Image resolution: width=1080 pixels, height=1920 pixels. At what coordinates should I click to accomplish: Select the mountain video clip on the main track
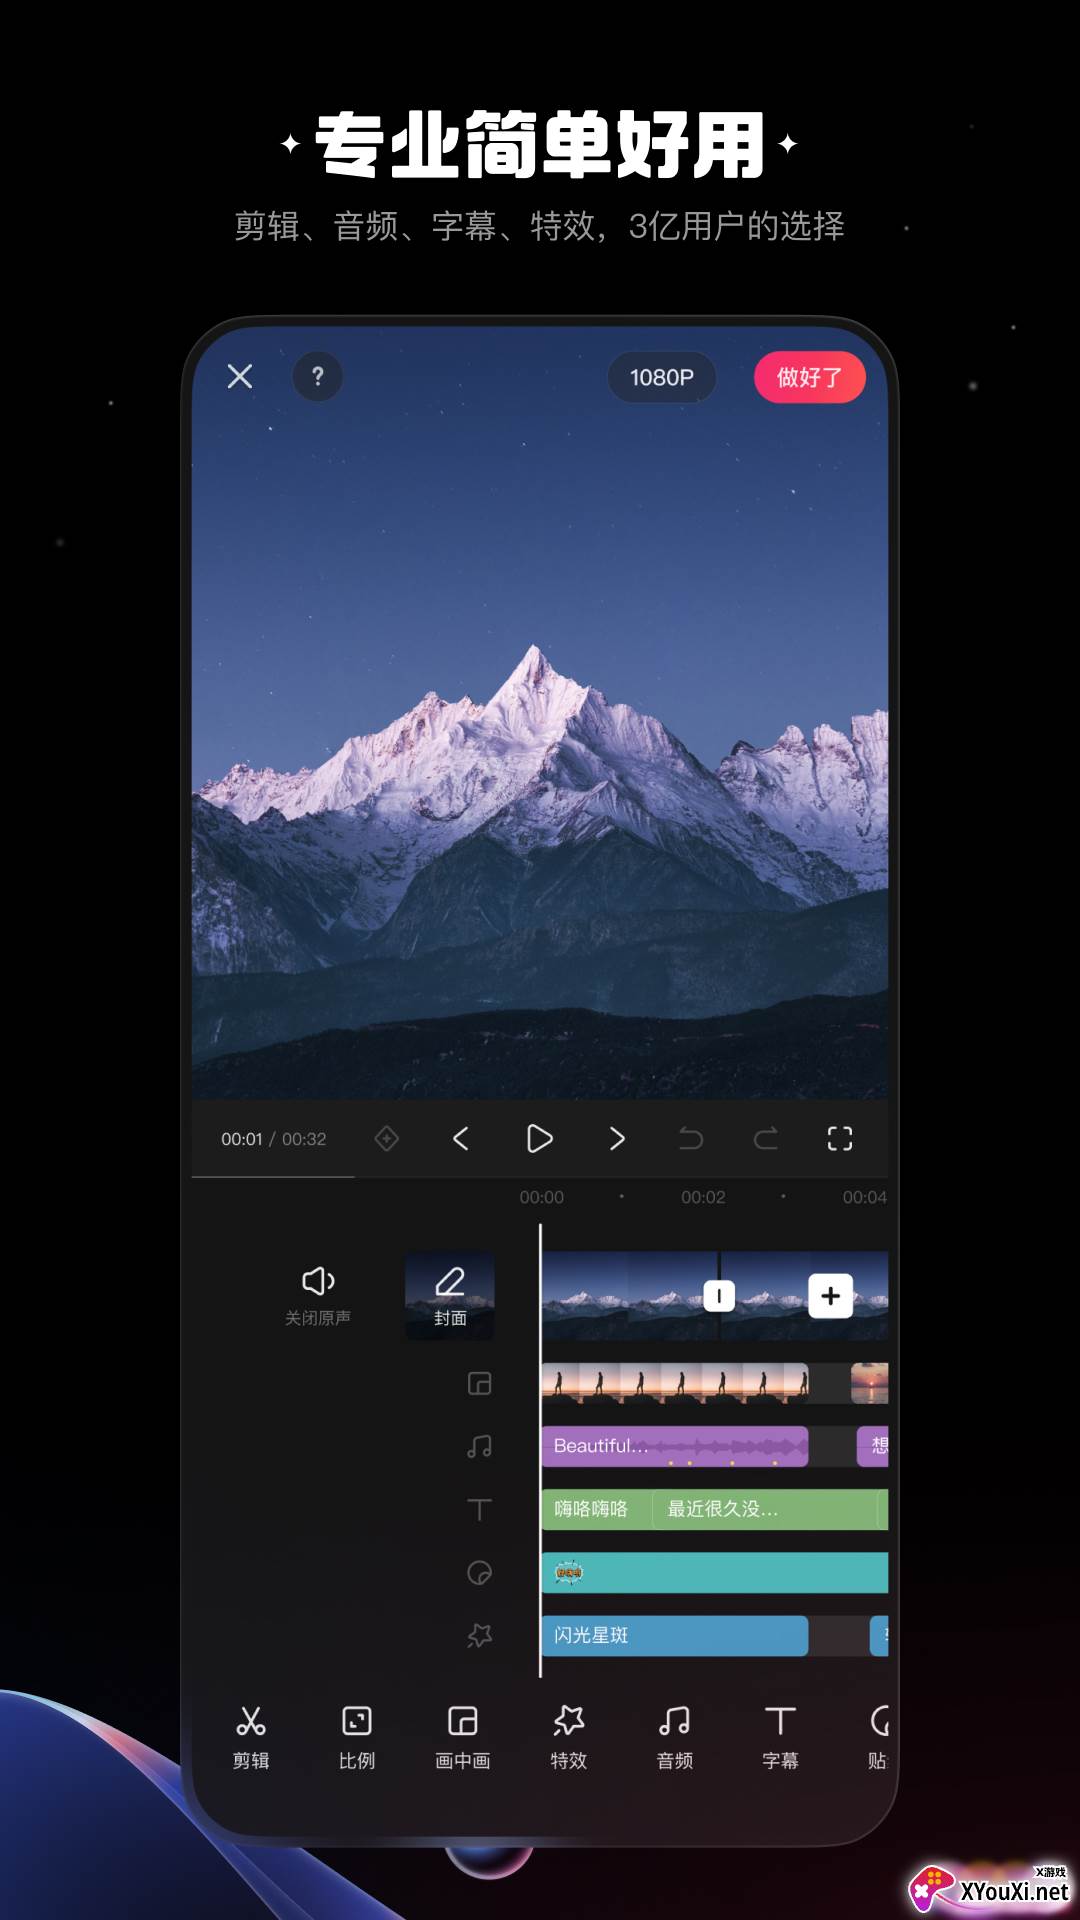[x=629, y=1296]
